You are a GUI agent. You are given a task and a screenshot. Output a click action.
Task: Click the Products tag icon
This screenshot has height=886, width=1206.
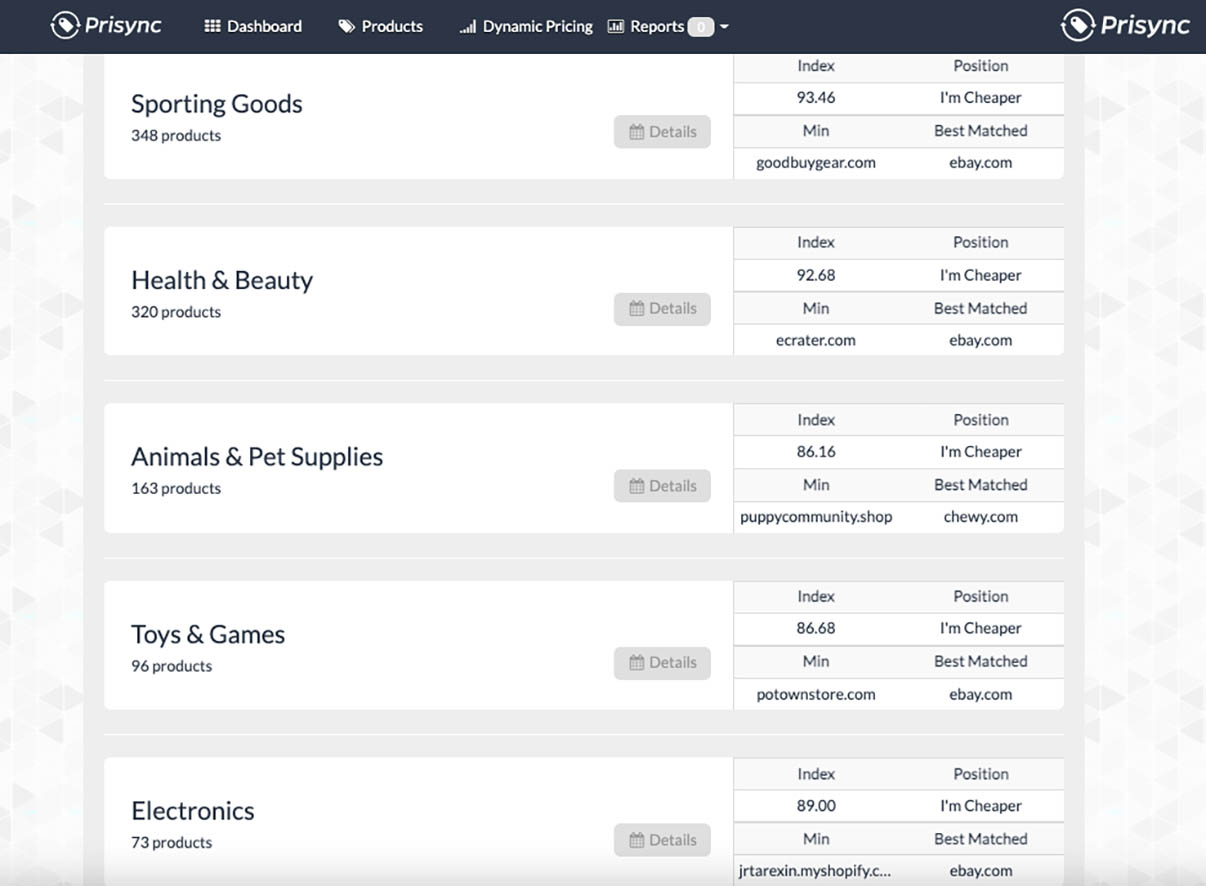(347, 27)
